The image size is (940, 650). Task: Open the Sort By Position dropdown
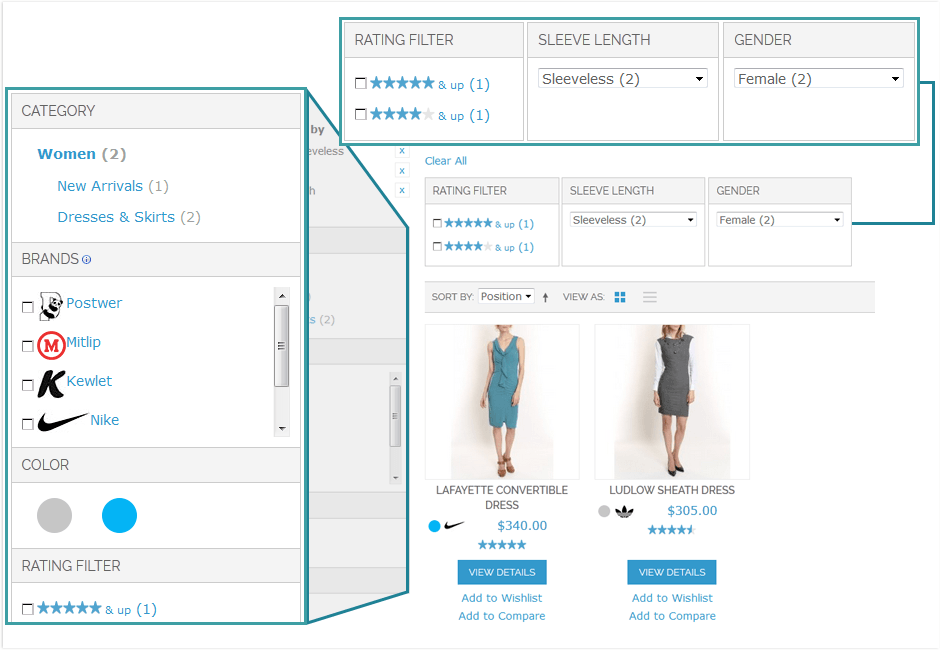coord(506,296)
